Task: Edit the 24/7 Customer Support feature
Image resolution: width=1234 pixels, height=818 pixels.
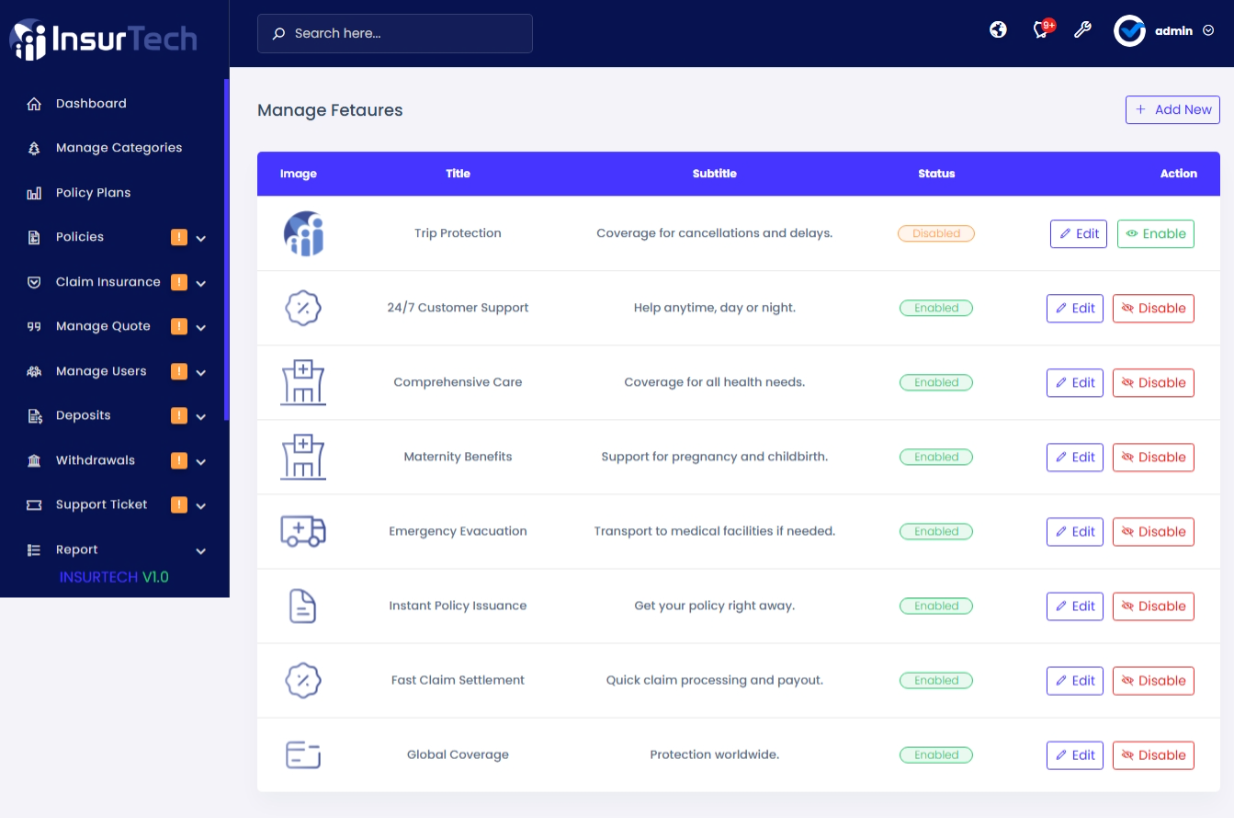Action: tap(1075, 308)
